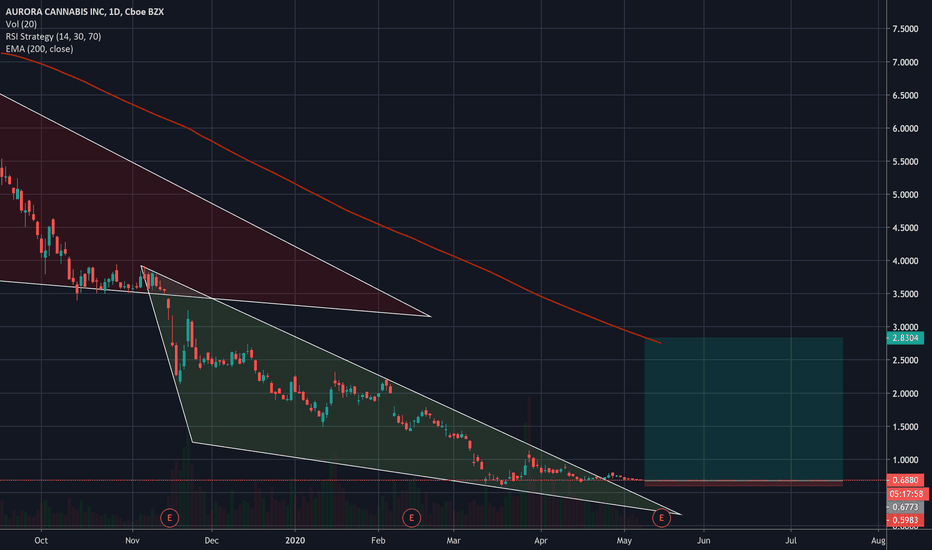Select the EMA (200, close) indicator label

(x=40, y=49)
